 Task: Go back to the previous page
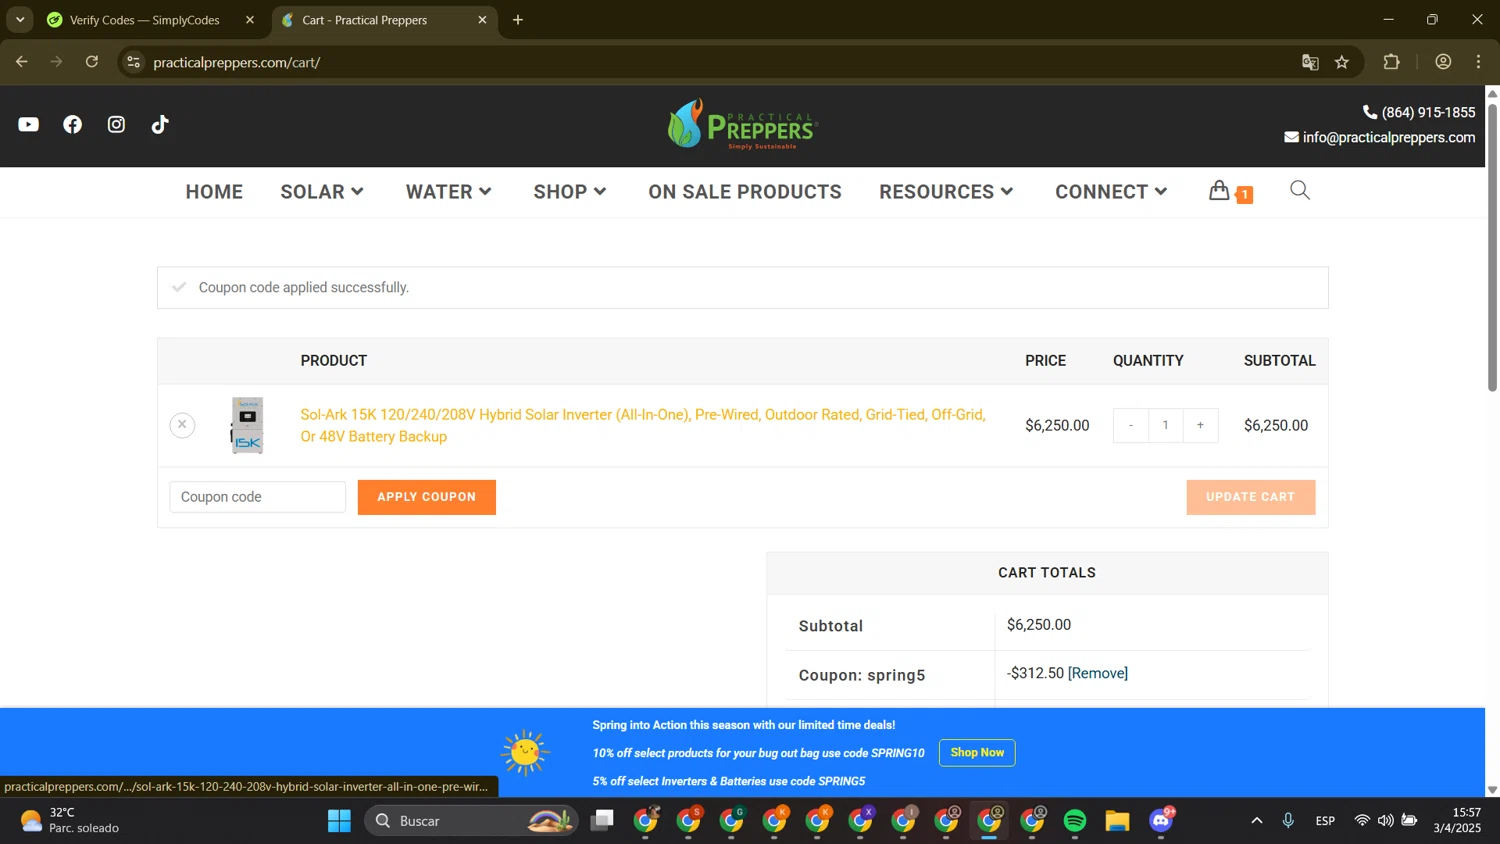(22, 62)
